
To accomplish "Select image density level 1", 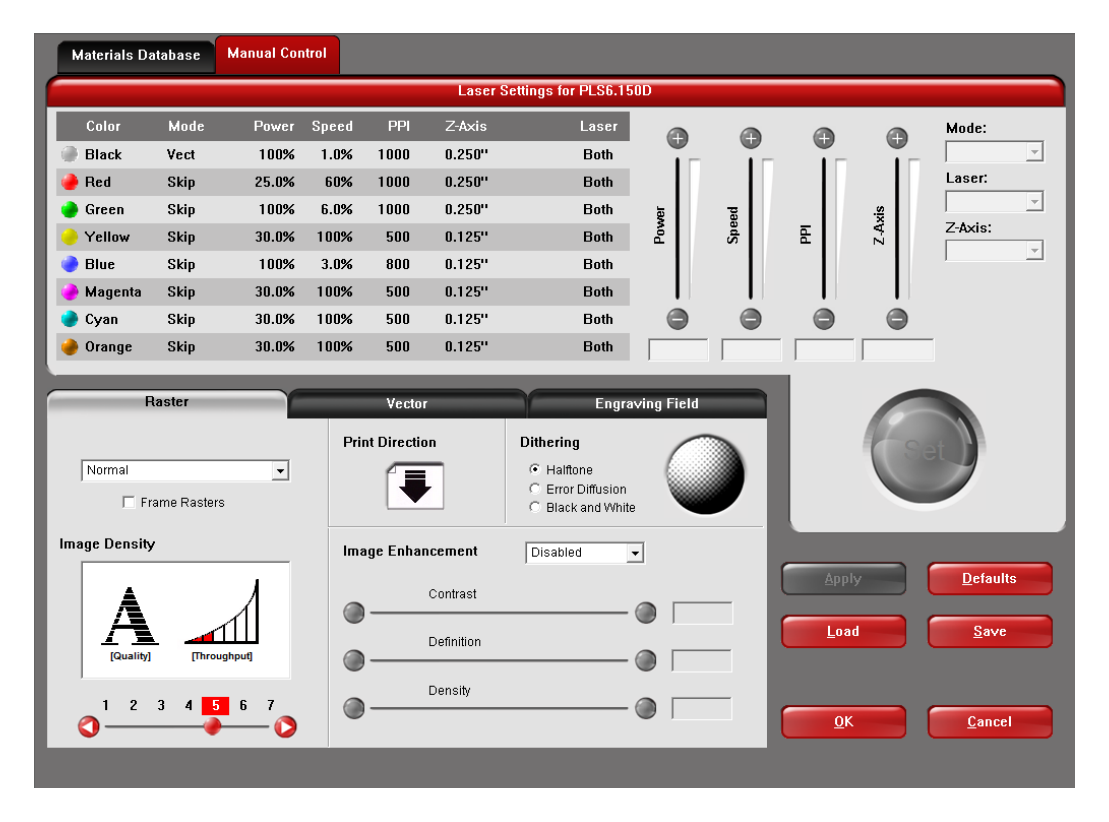I will (x=105, y=705).
